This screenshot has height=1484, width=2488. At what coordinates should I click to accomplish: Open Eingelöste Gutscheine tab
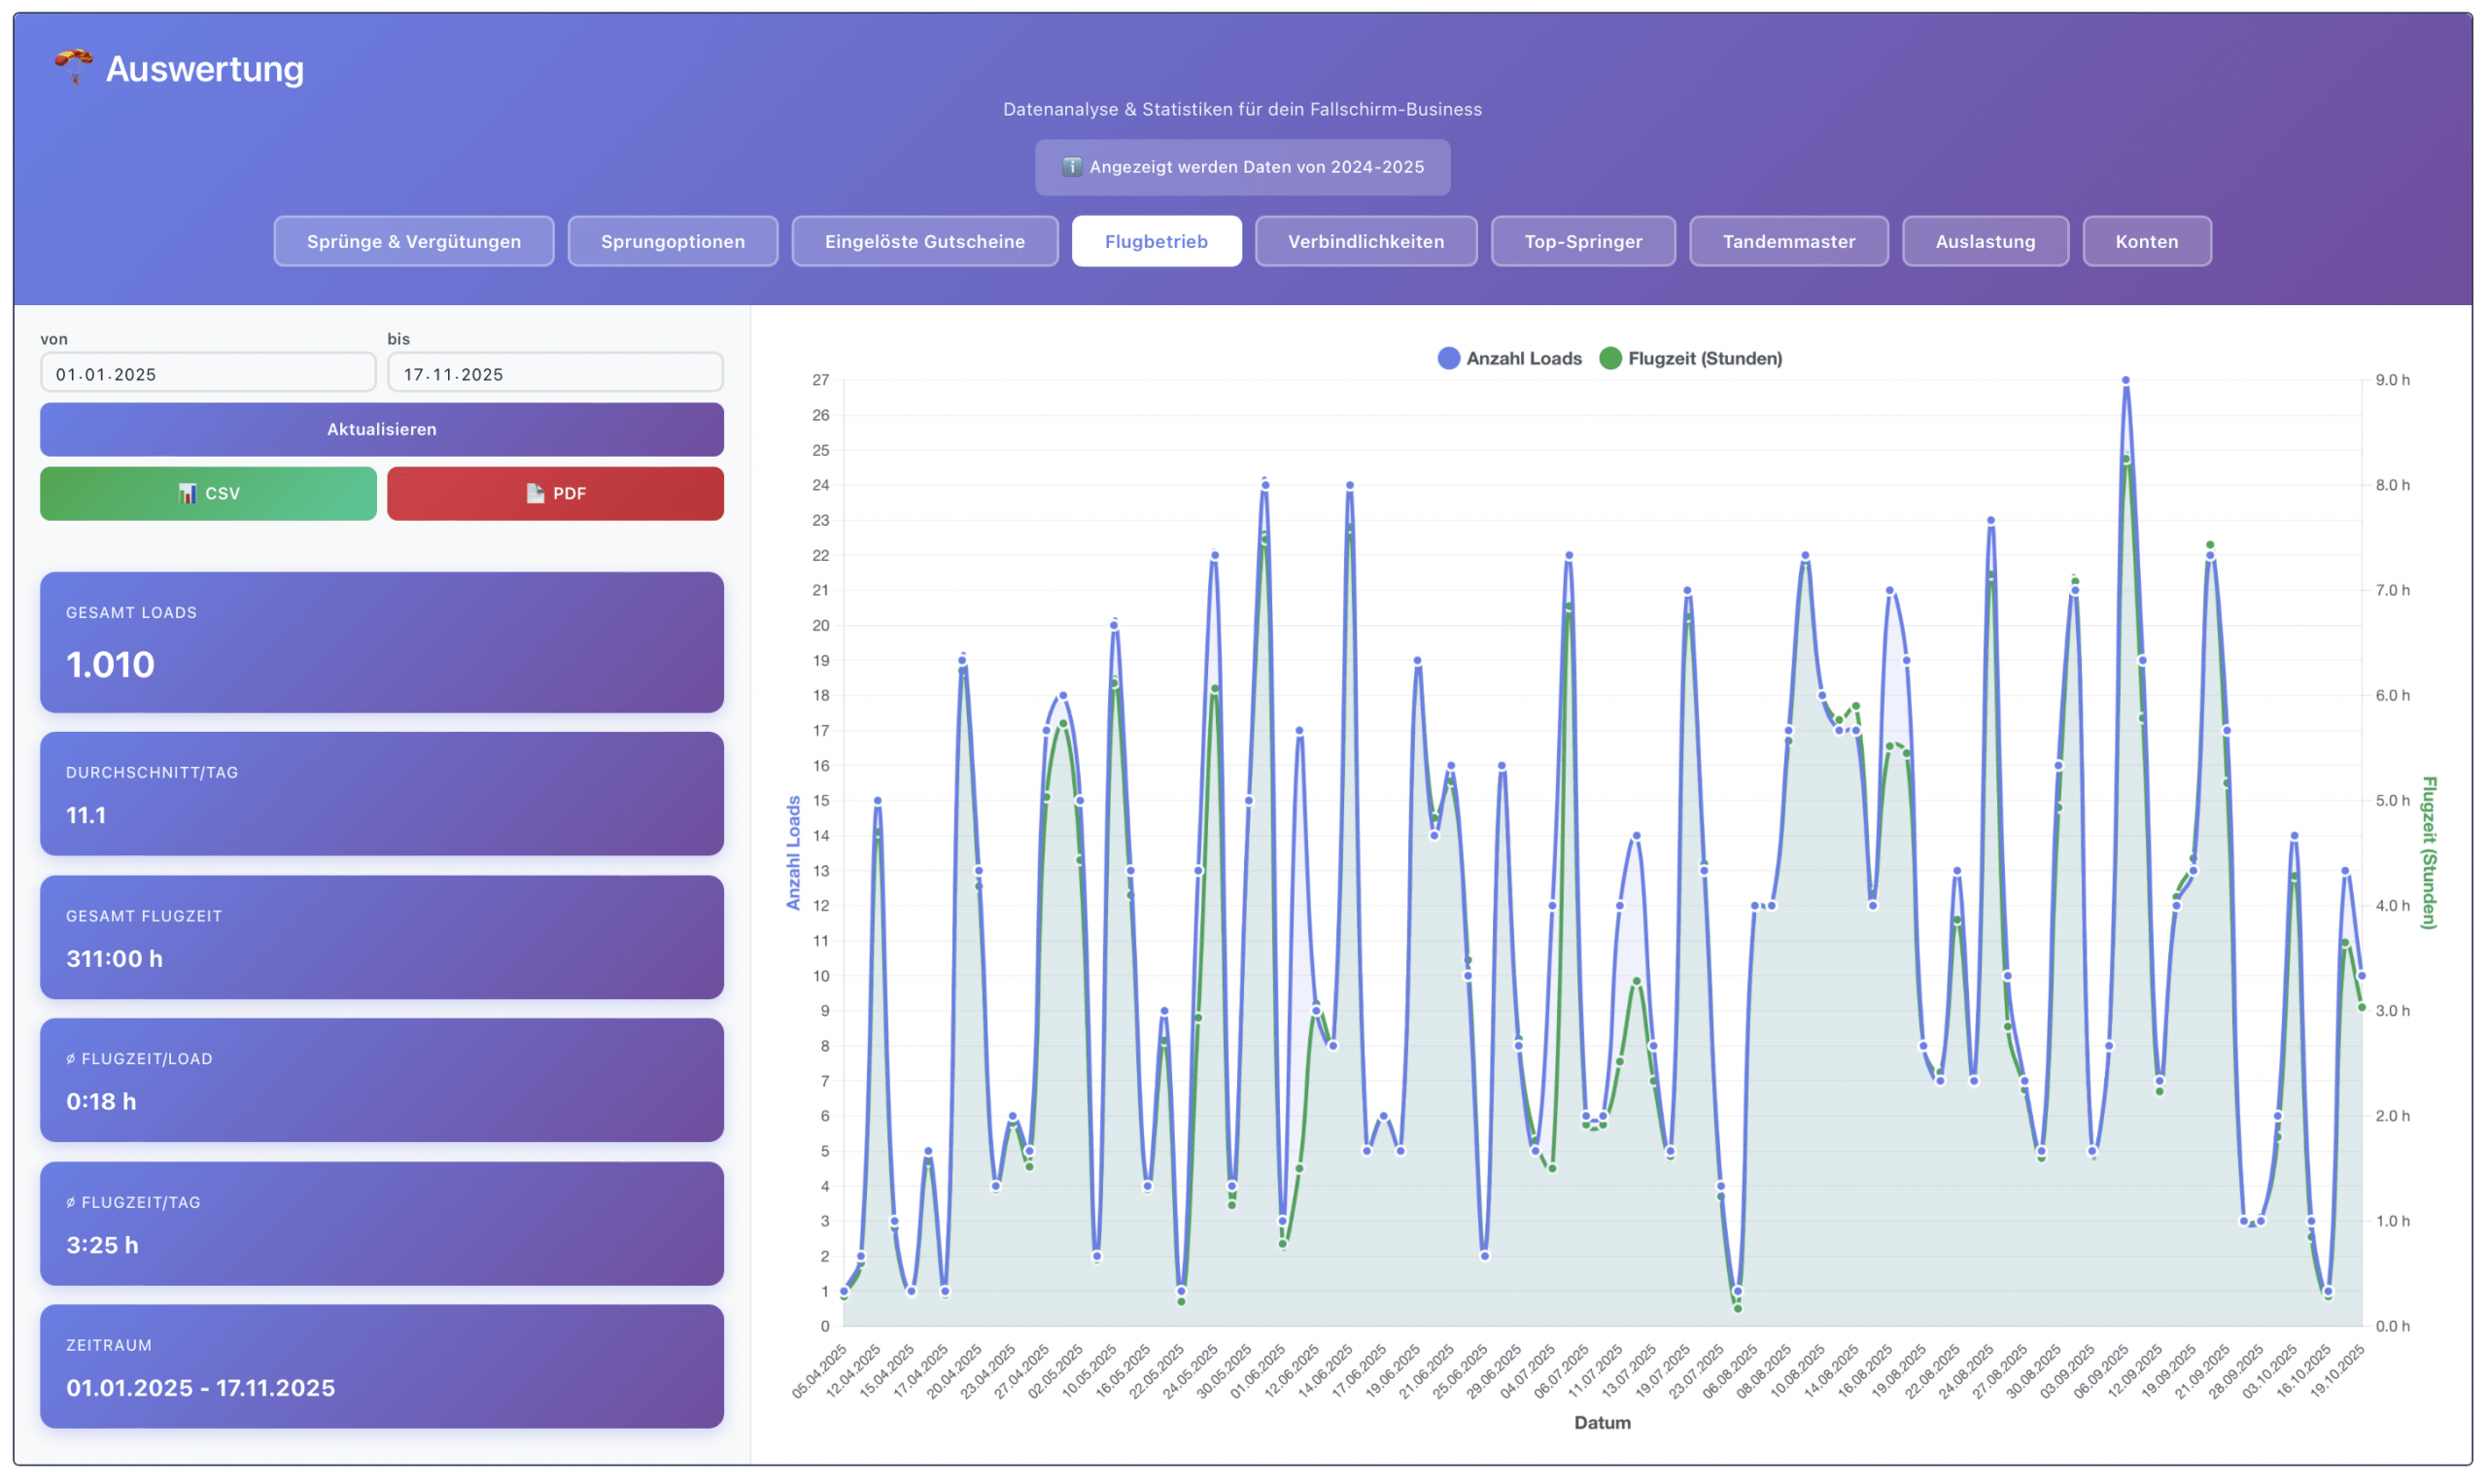(924, 241)
